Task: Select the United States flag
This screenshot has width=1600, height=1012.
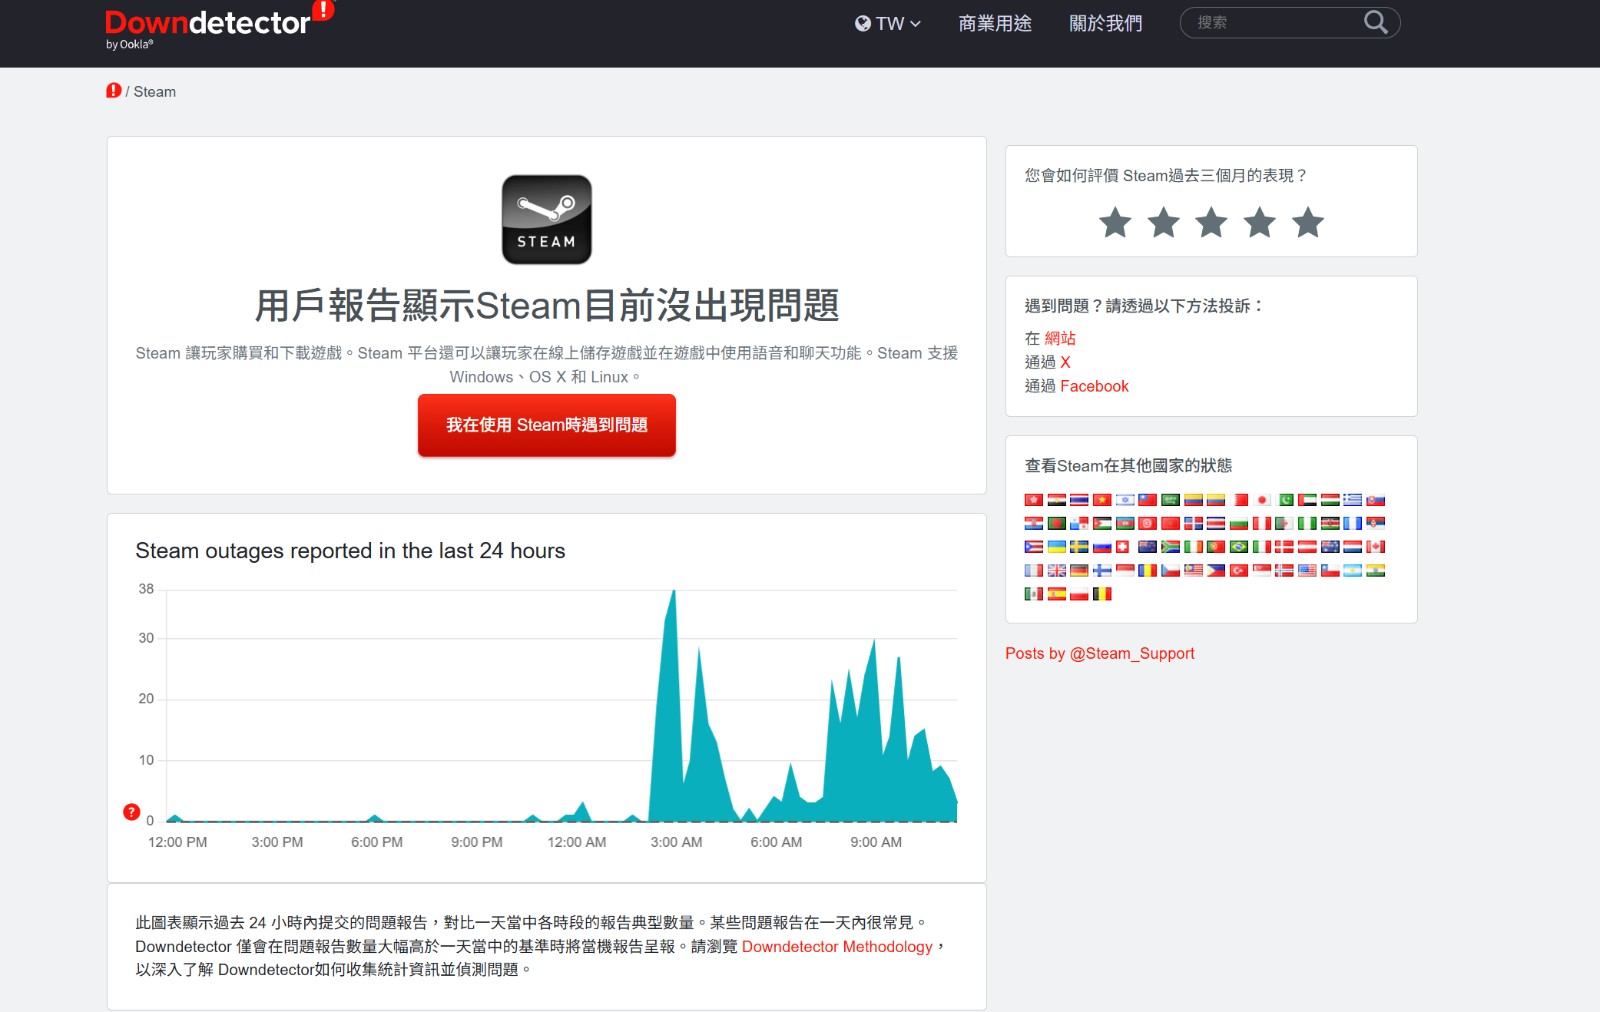Action: (x=1305, y=569)
